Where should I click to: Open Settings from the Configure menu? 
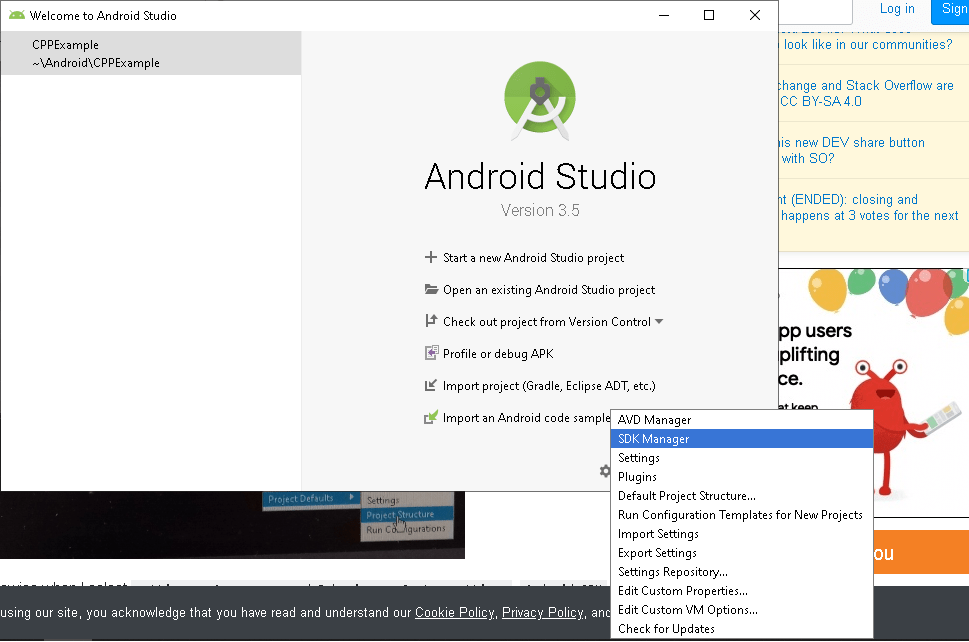pos(742,458)
